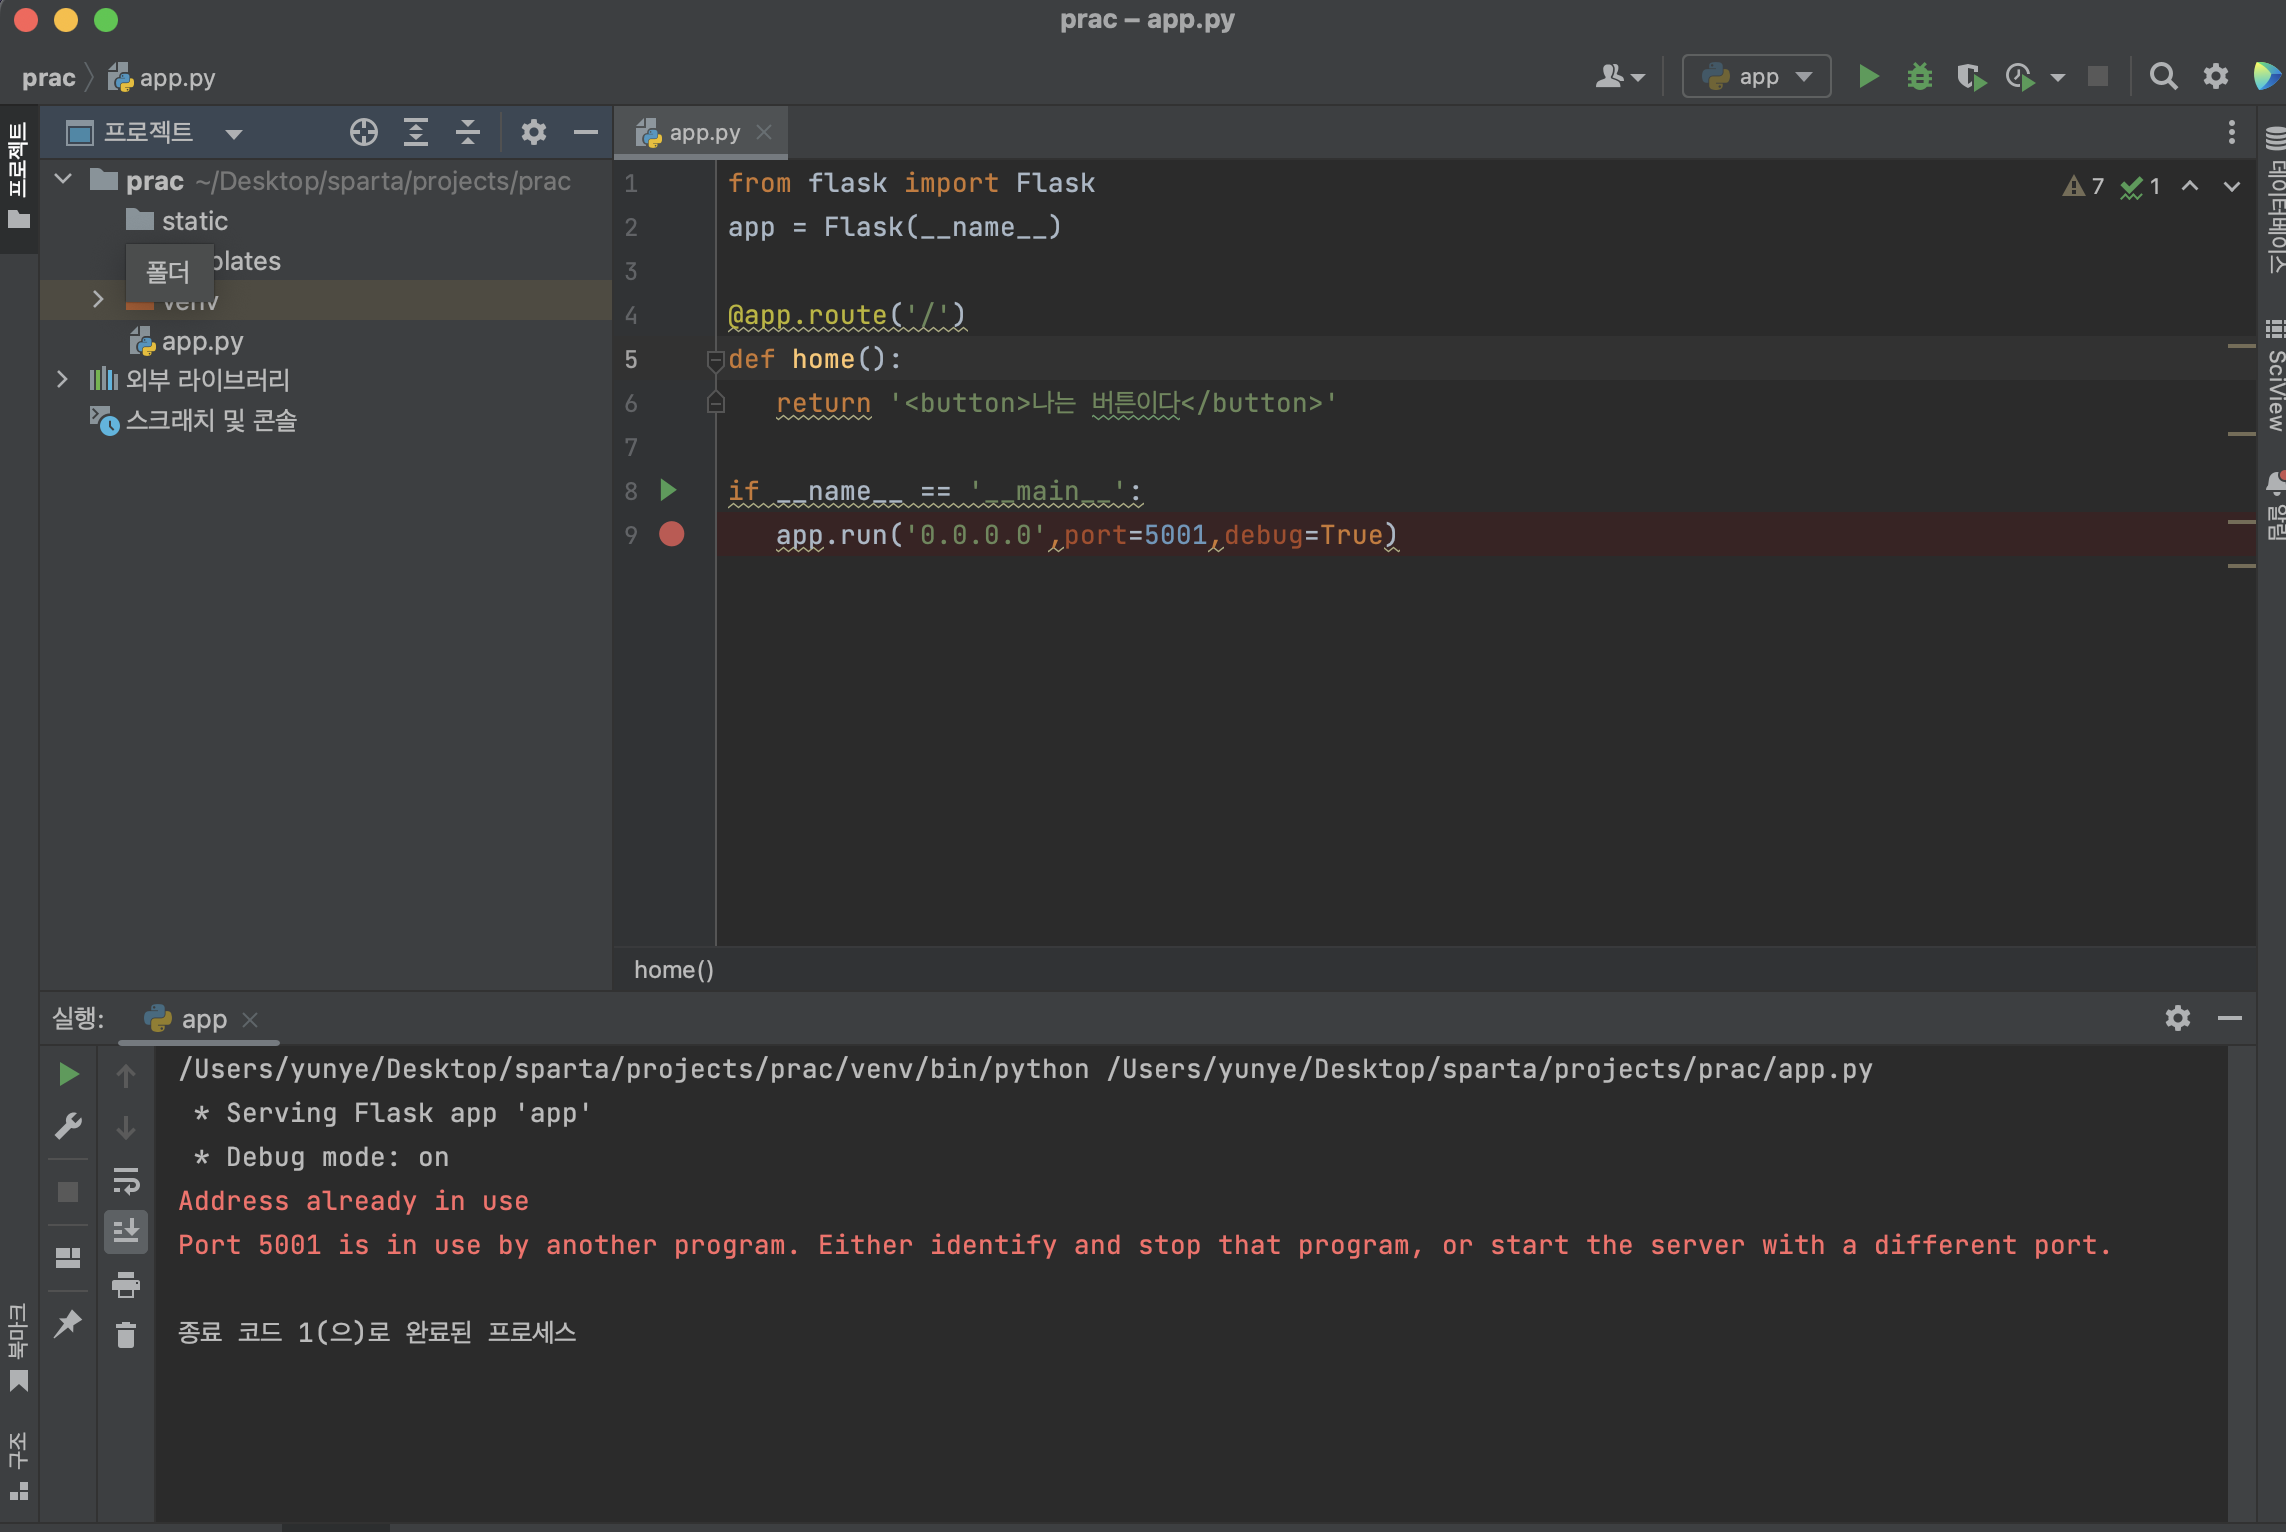2286x1532 pixels.
Task: Open editor tab options three-dot menu
Action: coord(2232,132)
